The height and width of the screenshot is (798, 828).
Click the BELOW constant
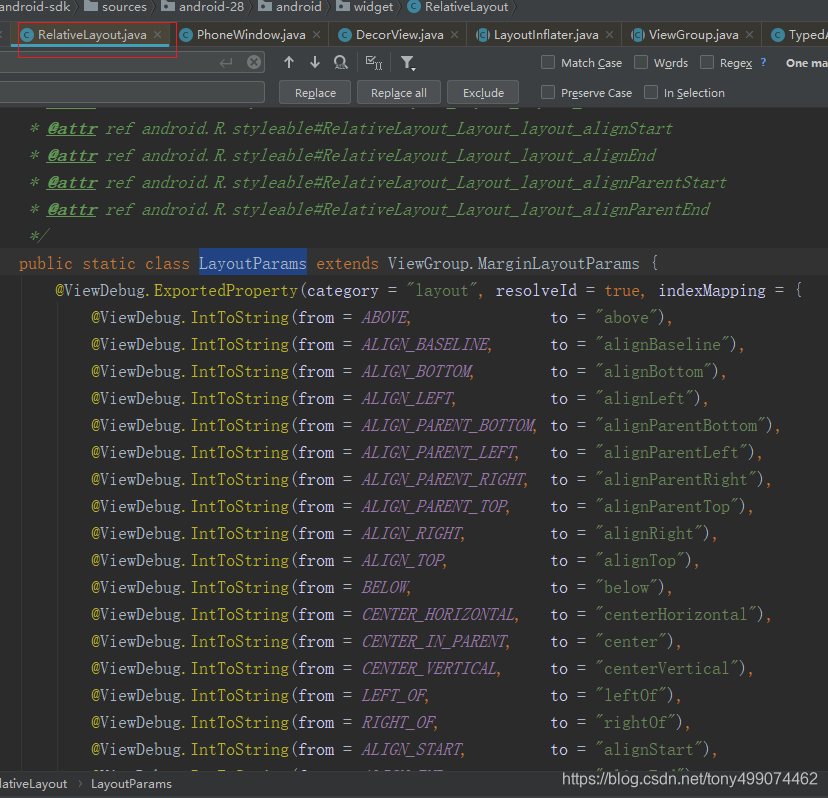[x=385, y=587]
